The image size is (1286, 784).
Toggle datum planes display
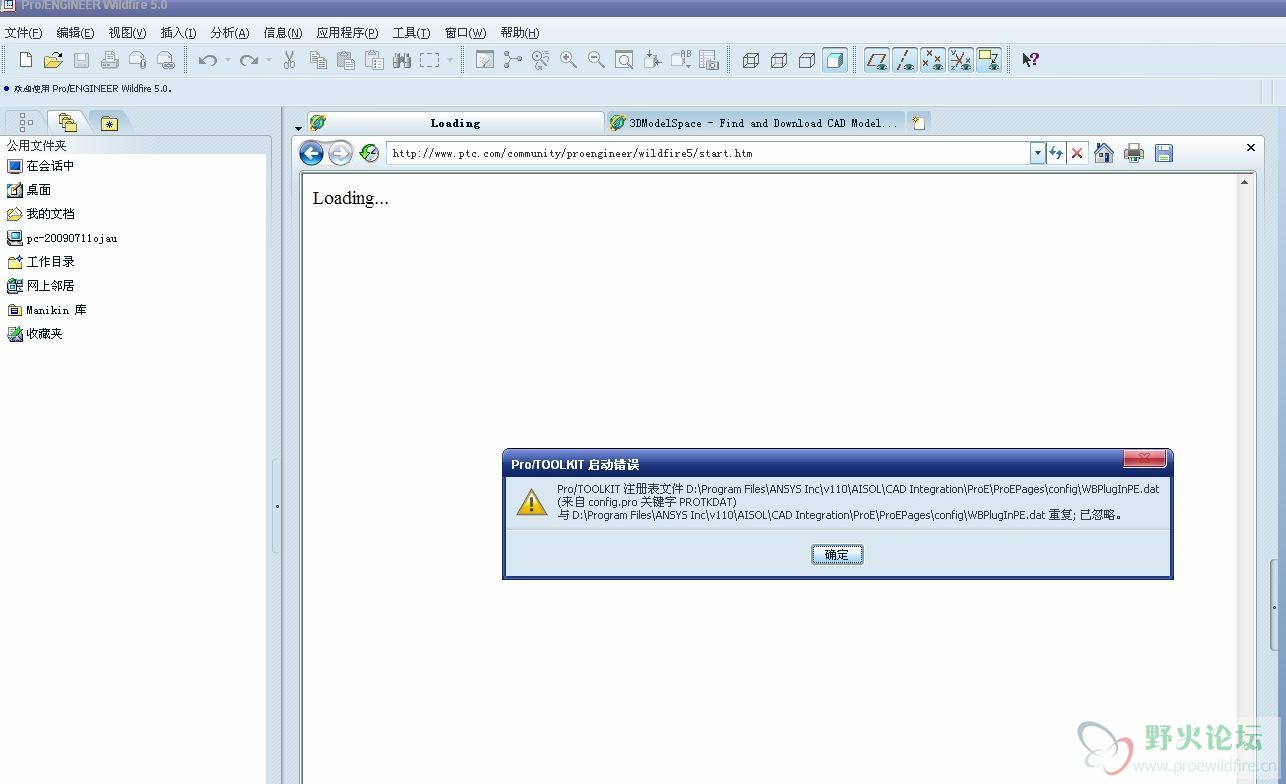tap(877, 60)
